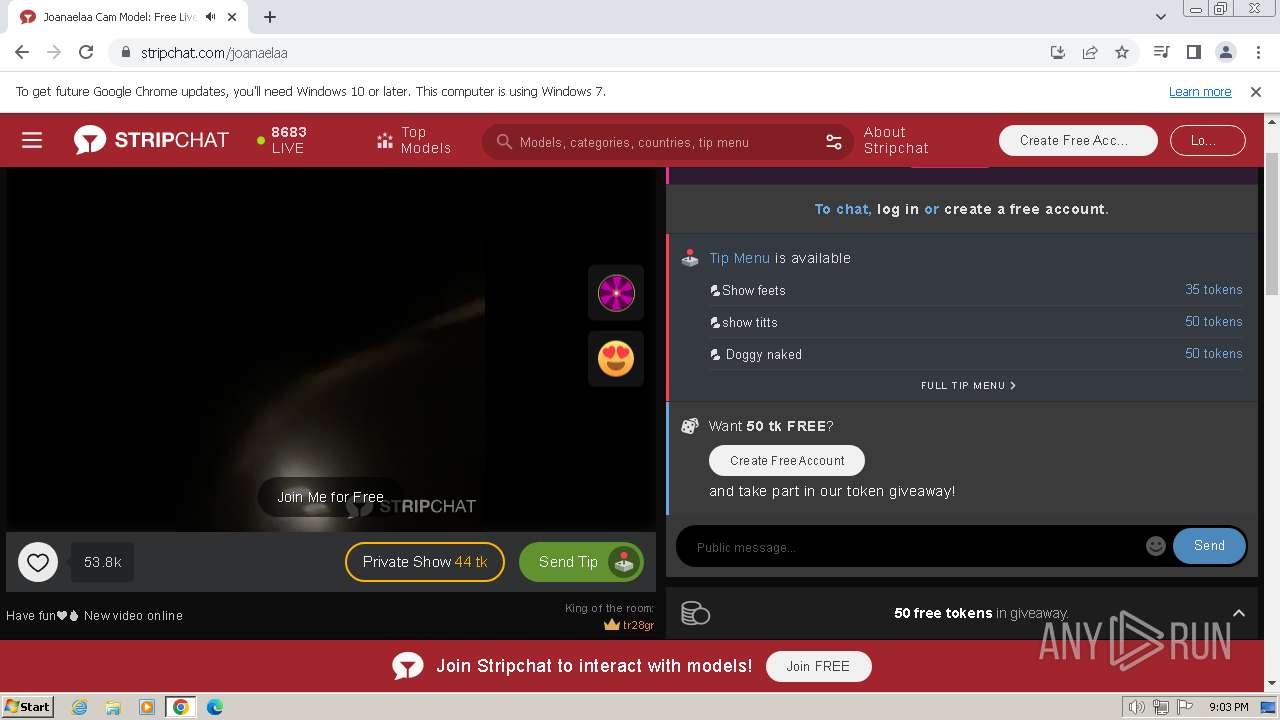Select the Show feets tip item
This screenshot has height=720, width=1280.
(976, 290)
